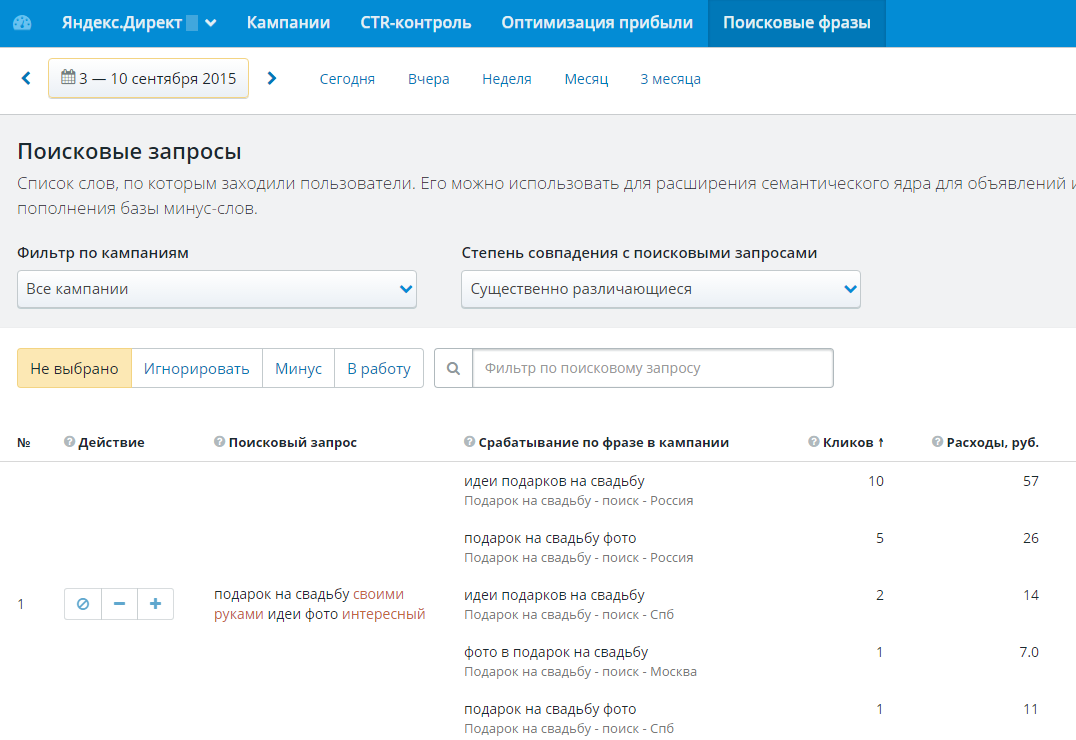Click the dashboard gauge icon in top bar
Viewport: 1076px width, 740px height.
pos(22,23)
